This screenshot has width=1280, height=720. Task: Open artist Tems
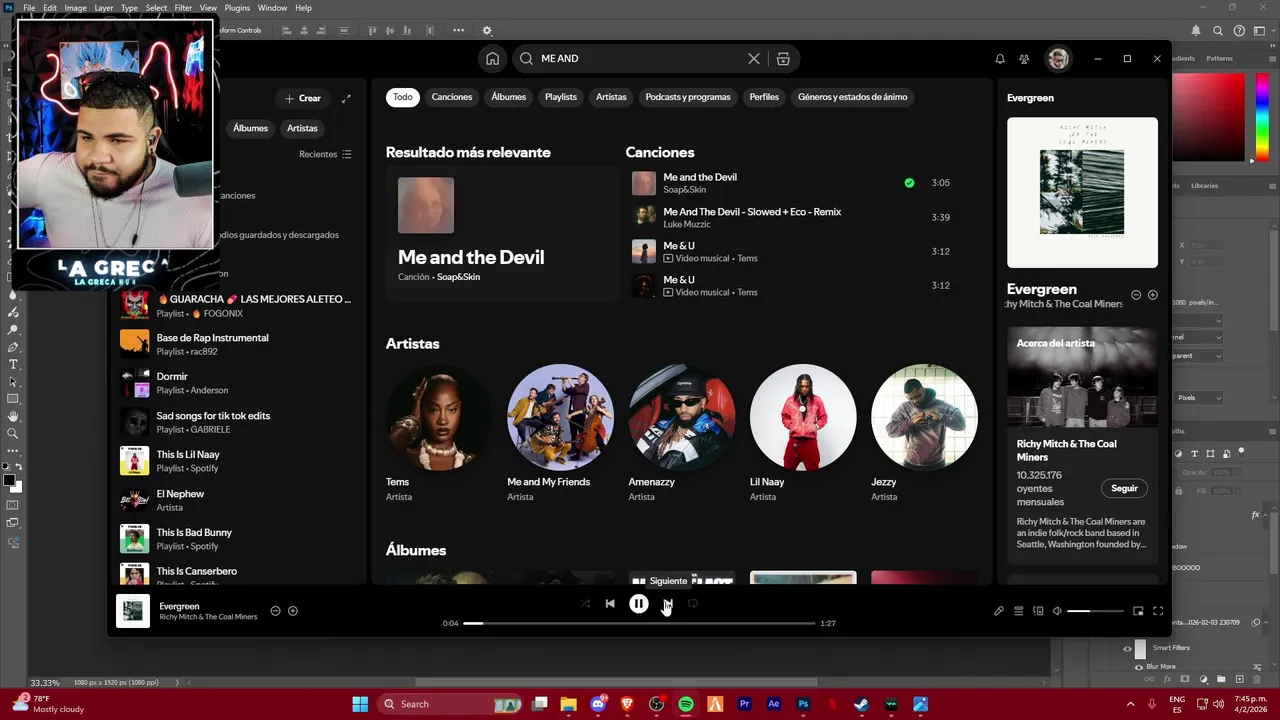(x=438, y=435)
